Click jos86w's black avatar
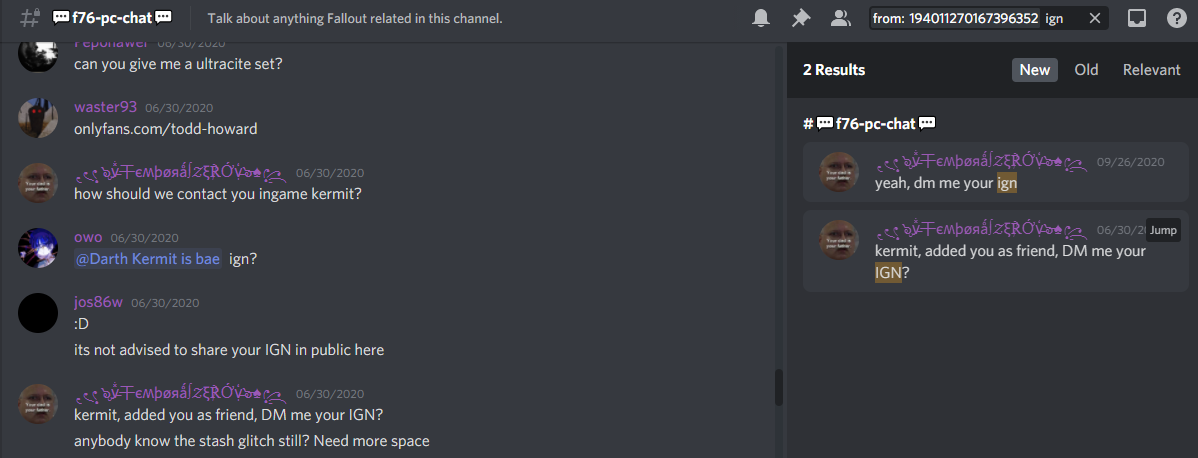Viewport: 1198px width, 458px height. 38,313
